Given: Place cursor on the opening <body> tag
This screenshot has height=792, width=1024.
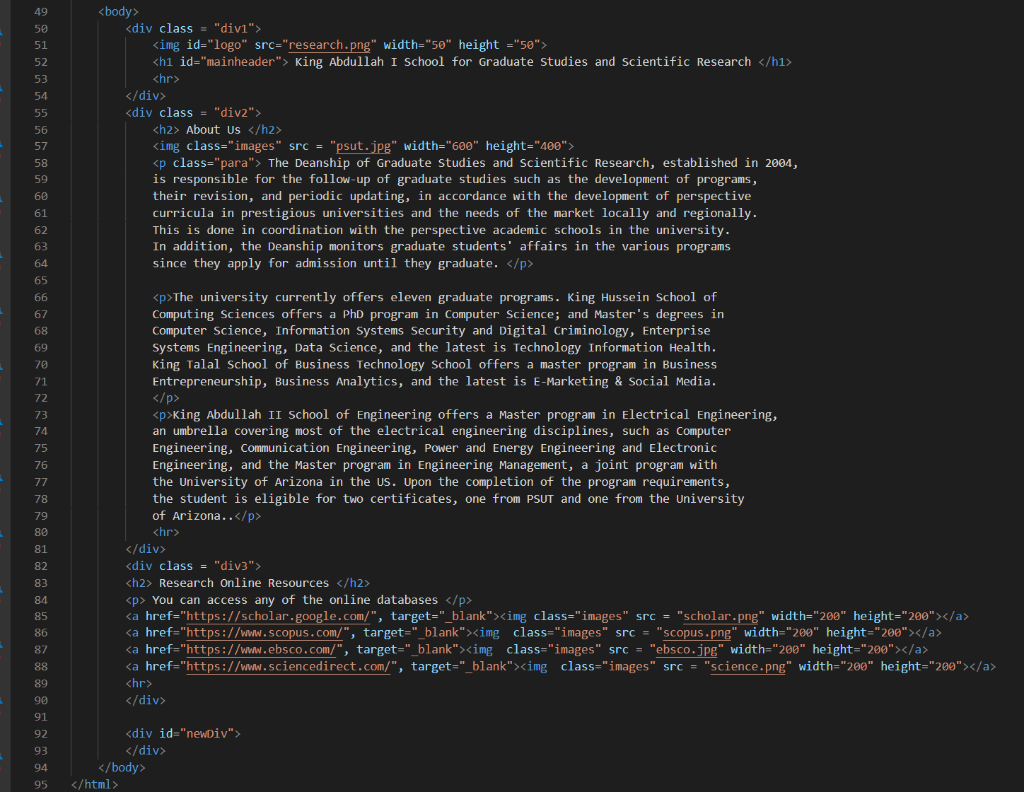Looking at the screenshot, I should [118, 12].
